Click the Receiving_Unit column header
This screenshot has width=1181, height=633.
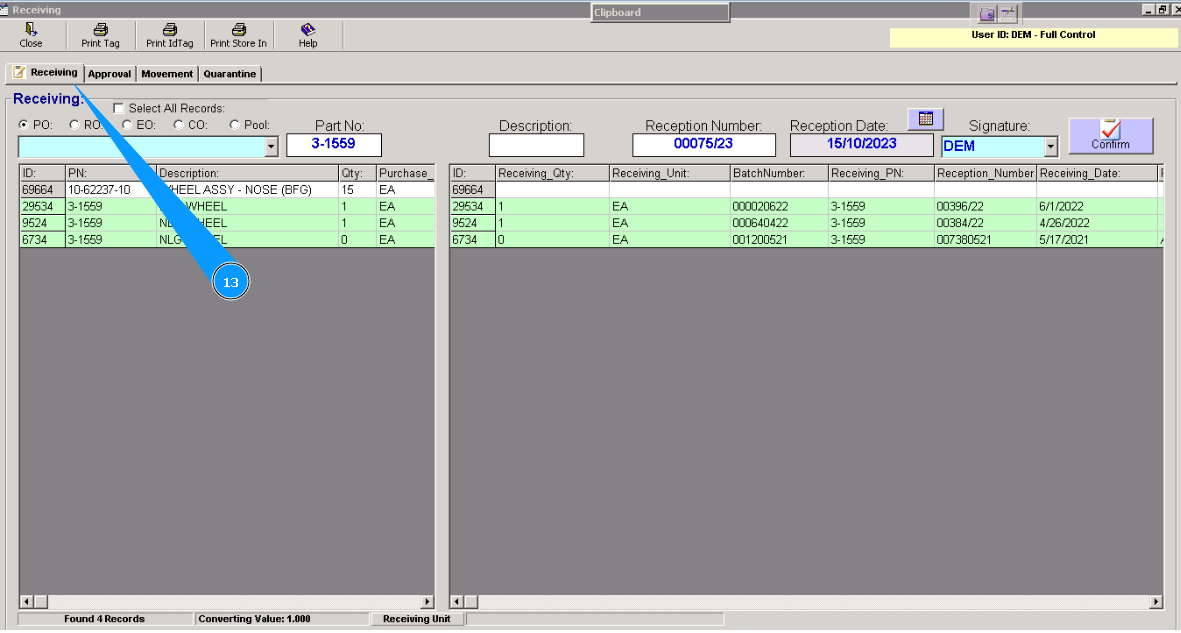670,173
